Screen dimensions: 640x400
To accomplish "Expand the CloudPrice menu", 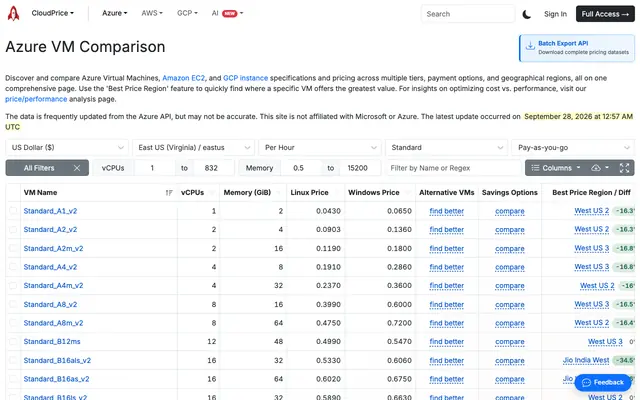I will click(x=53, y=13).
